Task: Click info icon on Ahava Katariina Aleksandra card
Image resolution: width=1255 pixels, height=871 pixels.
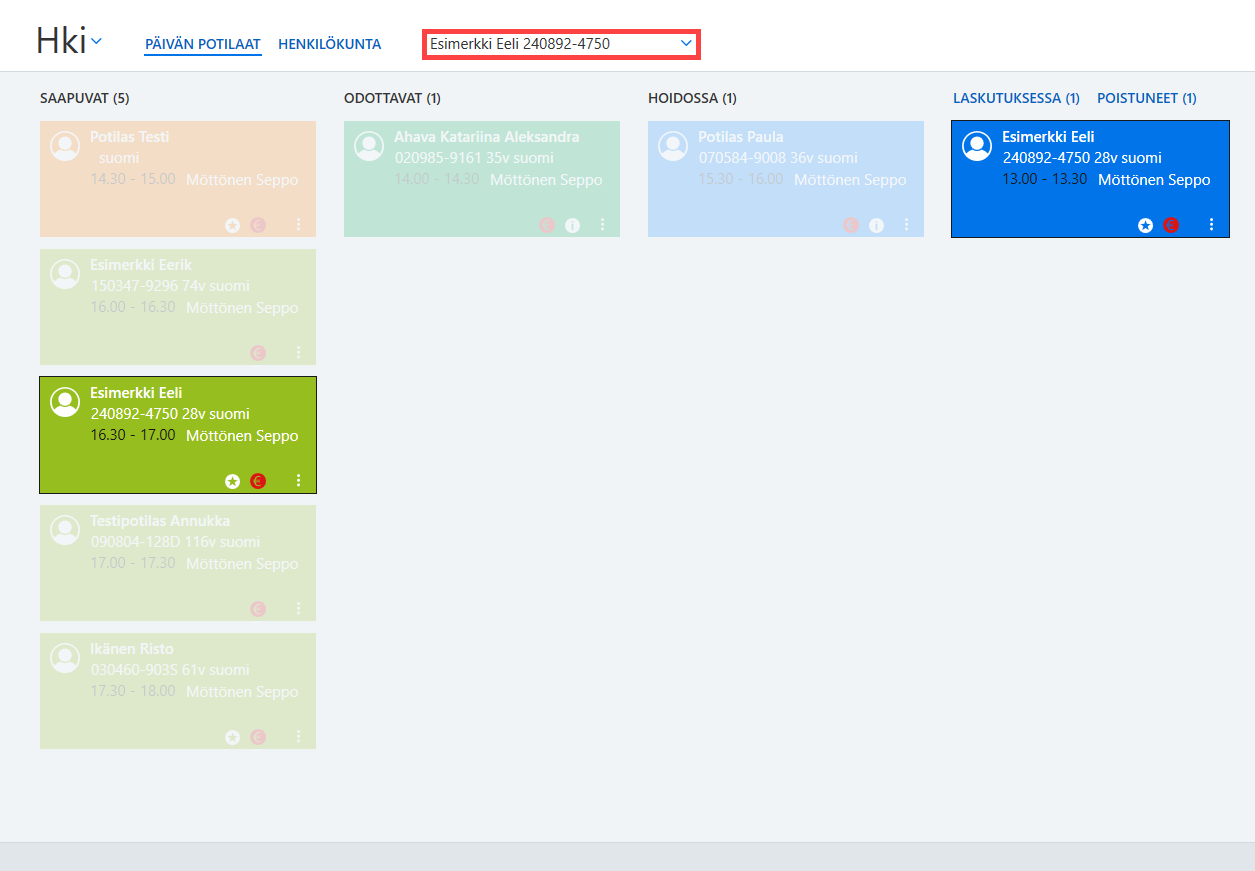Action: pos(572,225)
